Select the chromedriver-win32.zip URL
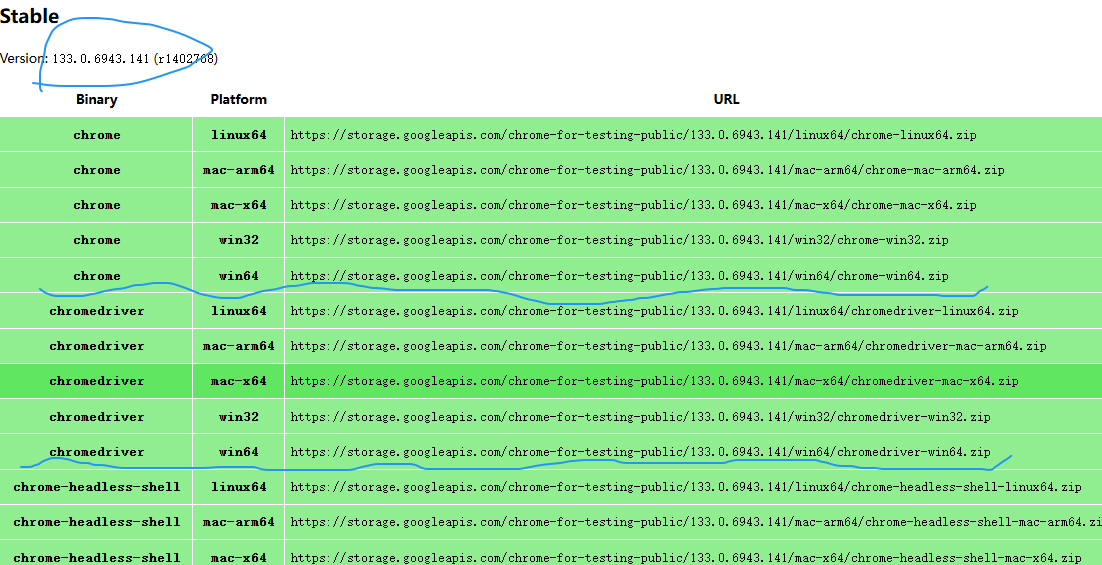1102x565 pixels. (640, 417)
